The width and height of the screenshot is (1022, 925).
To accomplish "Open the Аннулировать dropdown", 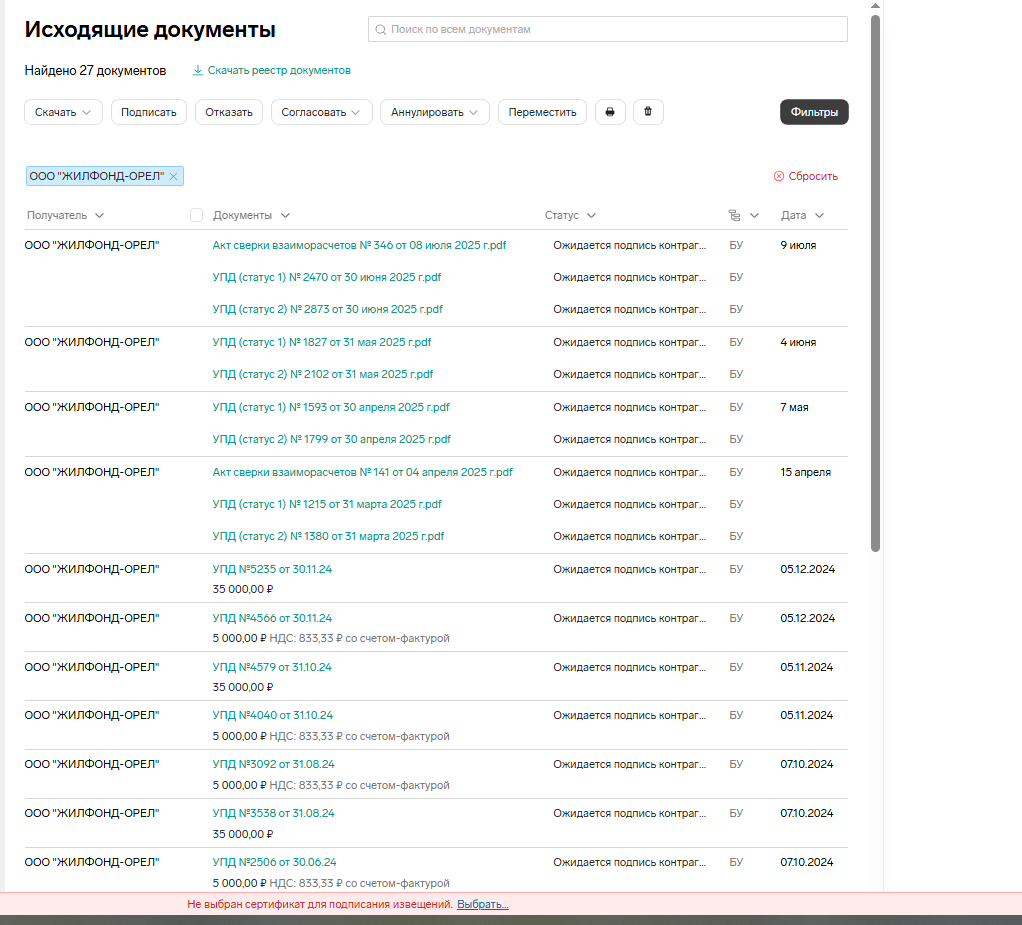I will pyautogui.click(x=435, y=112).
